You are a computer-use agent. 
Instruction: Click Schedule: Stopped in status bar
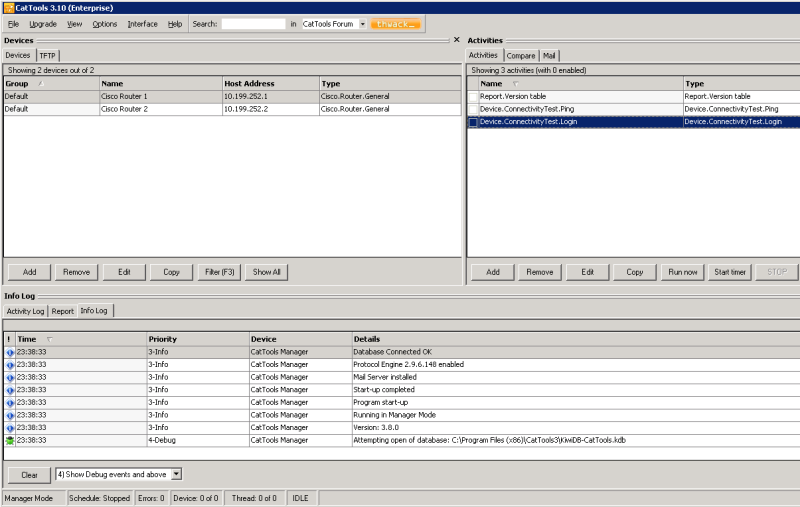pyautogui.click(x=99, y=498)
